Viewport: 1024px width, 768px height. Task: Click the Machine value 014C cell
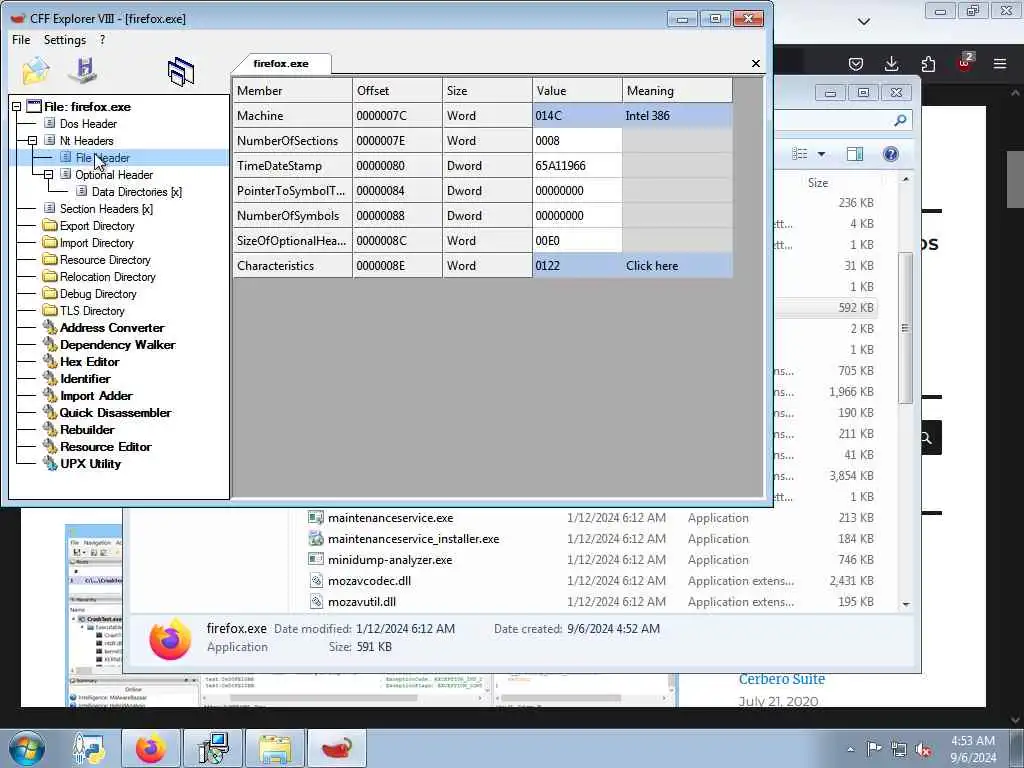[577, 116]
